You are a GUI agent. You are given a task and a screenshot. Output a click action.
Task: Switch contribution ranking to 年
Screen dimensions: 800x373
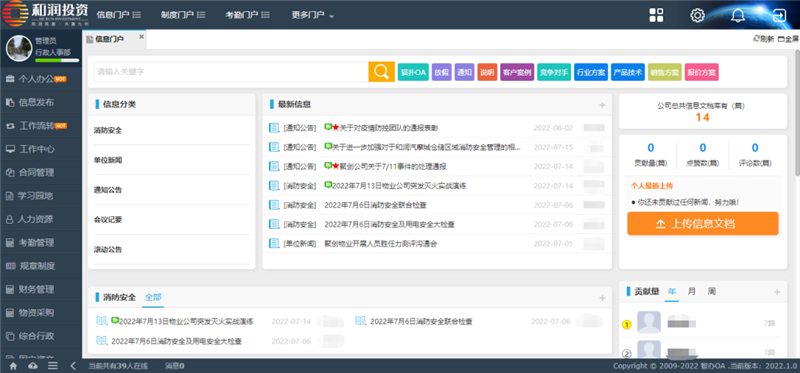[x=672, y=291]
